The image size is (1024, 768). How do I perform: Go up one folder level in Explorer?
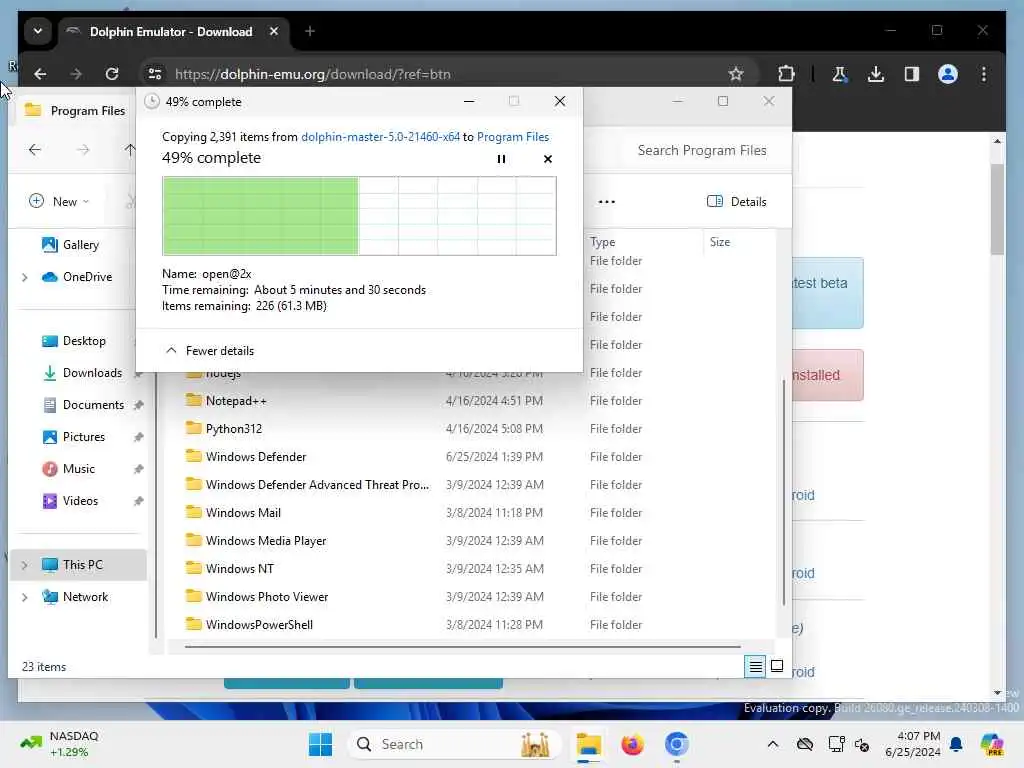[129, 150]
